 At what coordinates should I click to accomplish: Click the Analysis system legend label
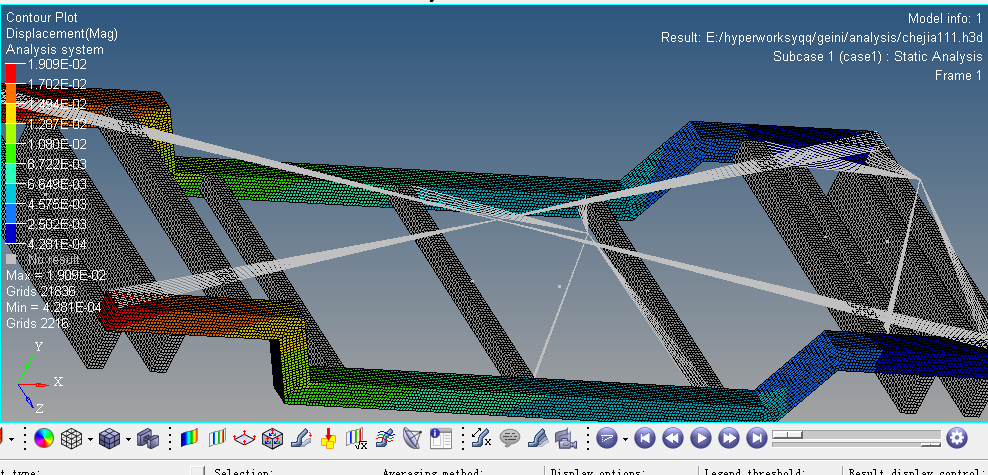pos(55,50)
